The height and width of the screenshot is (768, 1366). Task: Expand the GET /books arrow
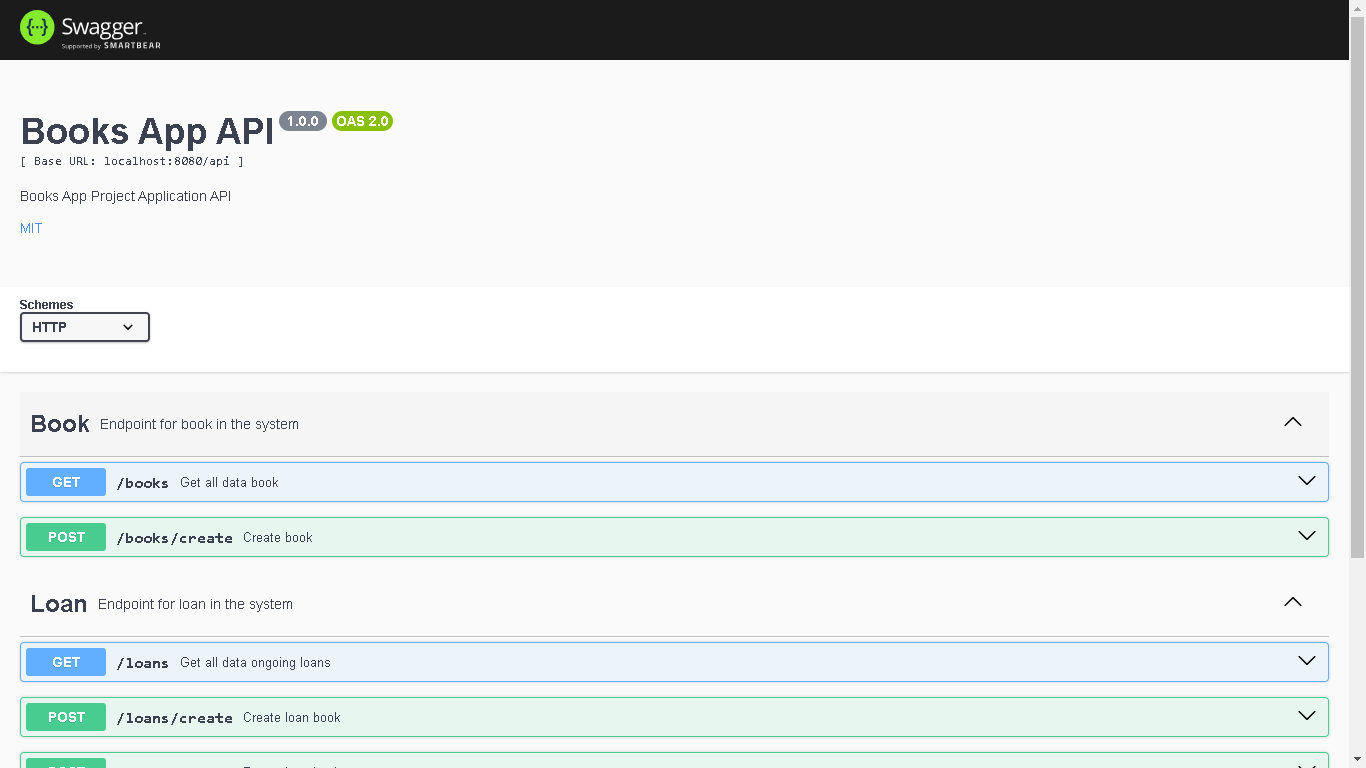pos(1307,481)
